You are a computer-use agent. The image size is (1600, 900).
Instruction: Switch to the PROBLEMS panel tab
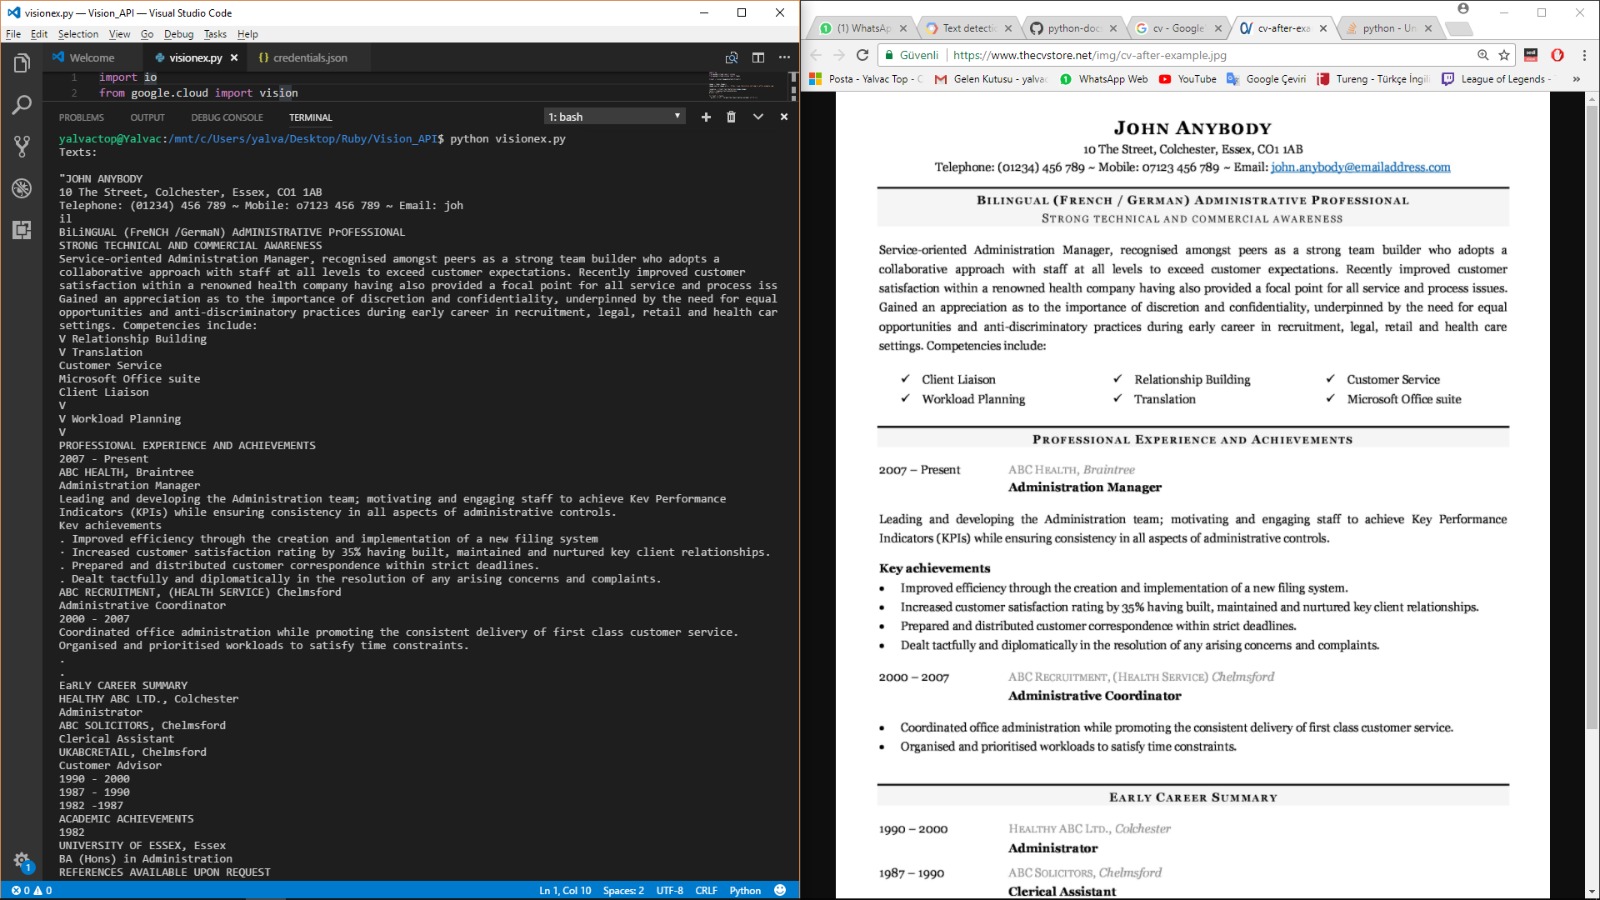[81, 118]
